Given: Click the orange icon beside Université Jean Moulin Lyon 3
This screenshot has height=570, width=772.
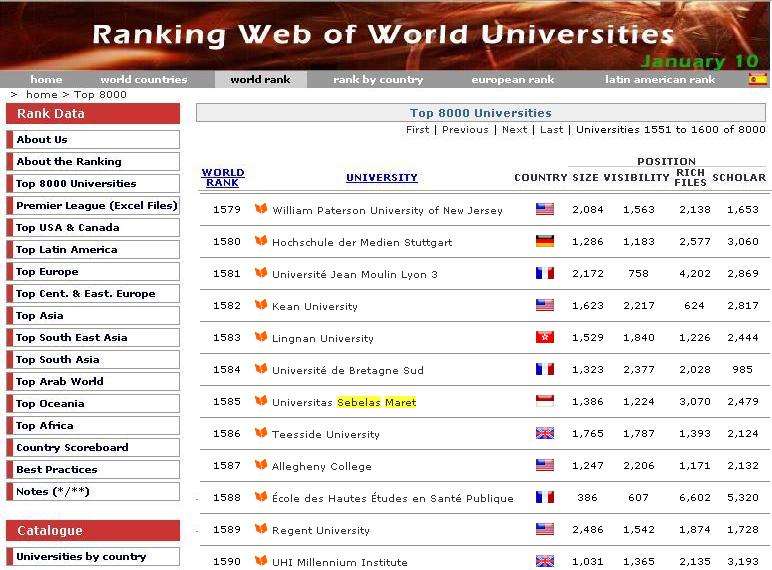Looking at the screenshot, I should pyautogui.click(x=261, y=273).
